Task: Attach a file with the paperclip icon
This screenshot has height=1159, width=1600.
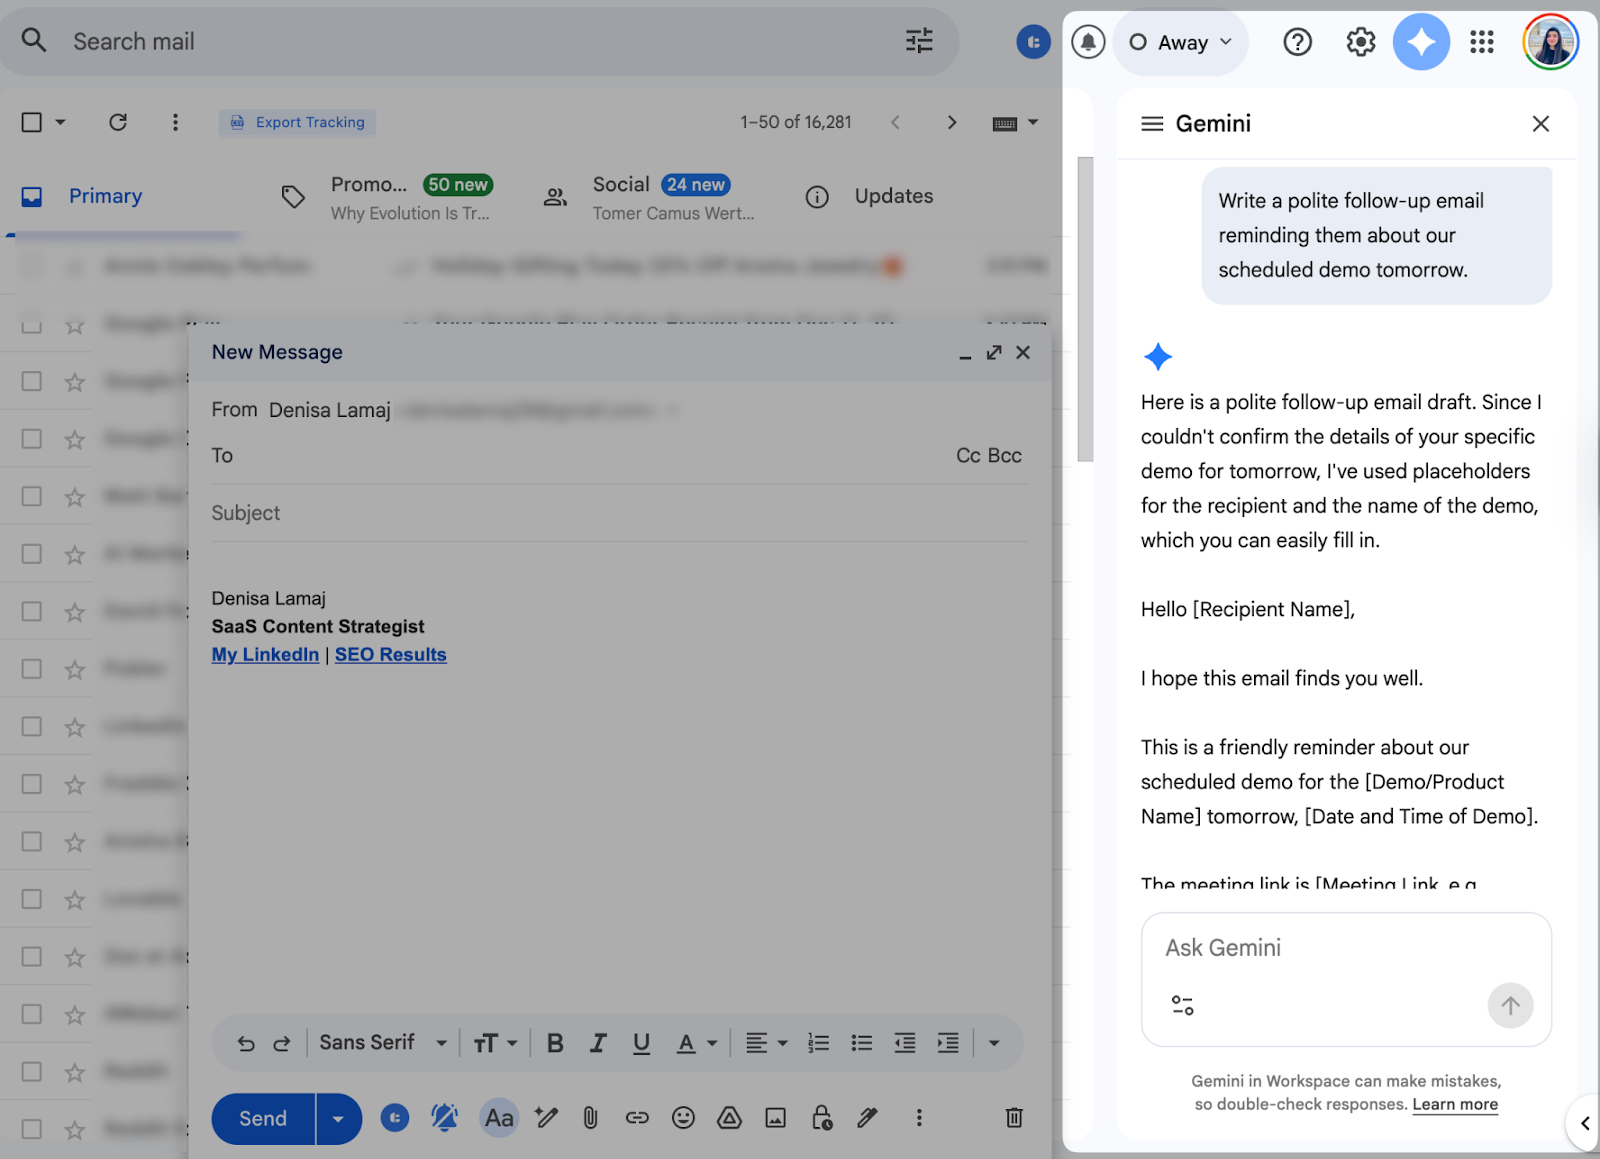Action: (590, 1118)
